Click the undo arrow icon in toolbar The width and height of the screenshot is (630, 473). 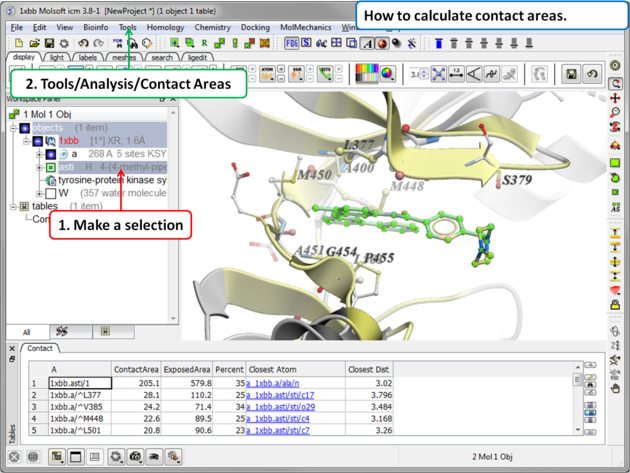[82, 44]
